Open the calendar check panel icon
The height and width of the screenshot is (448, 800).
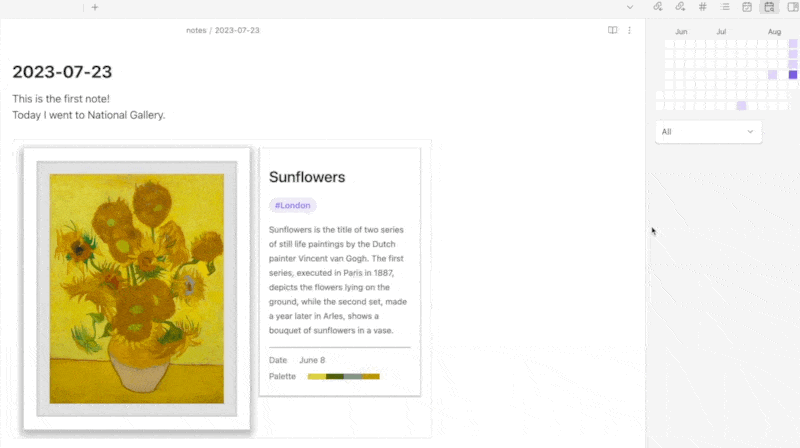[x=747, y=7]
